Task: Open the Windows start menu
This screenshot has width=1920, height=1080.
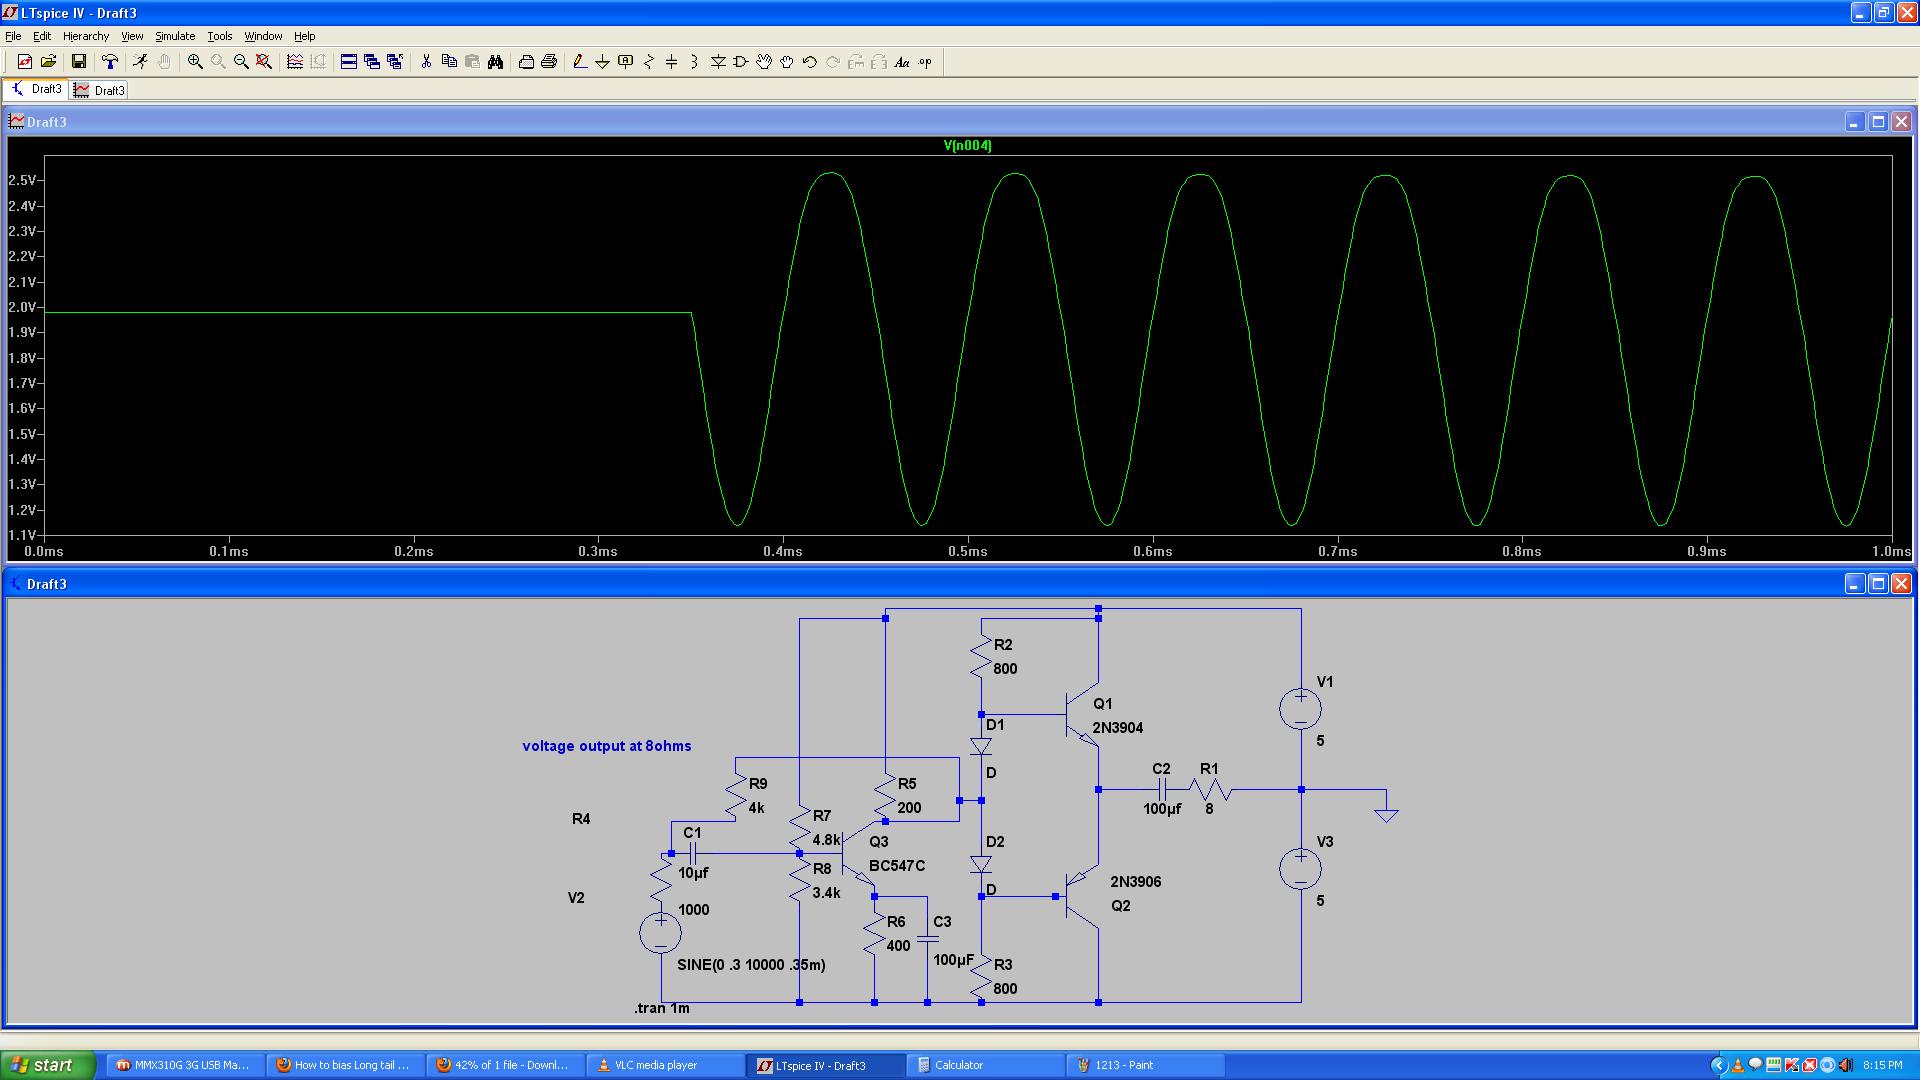Action: [x=47, y=1065]
